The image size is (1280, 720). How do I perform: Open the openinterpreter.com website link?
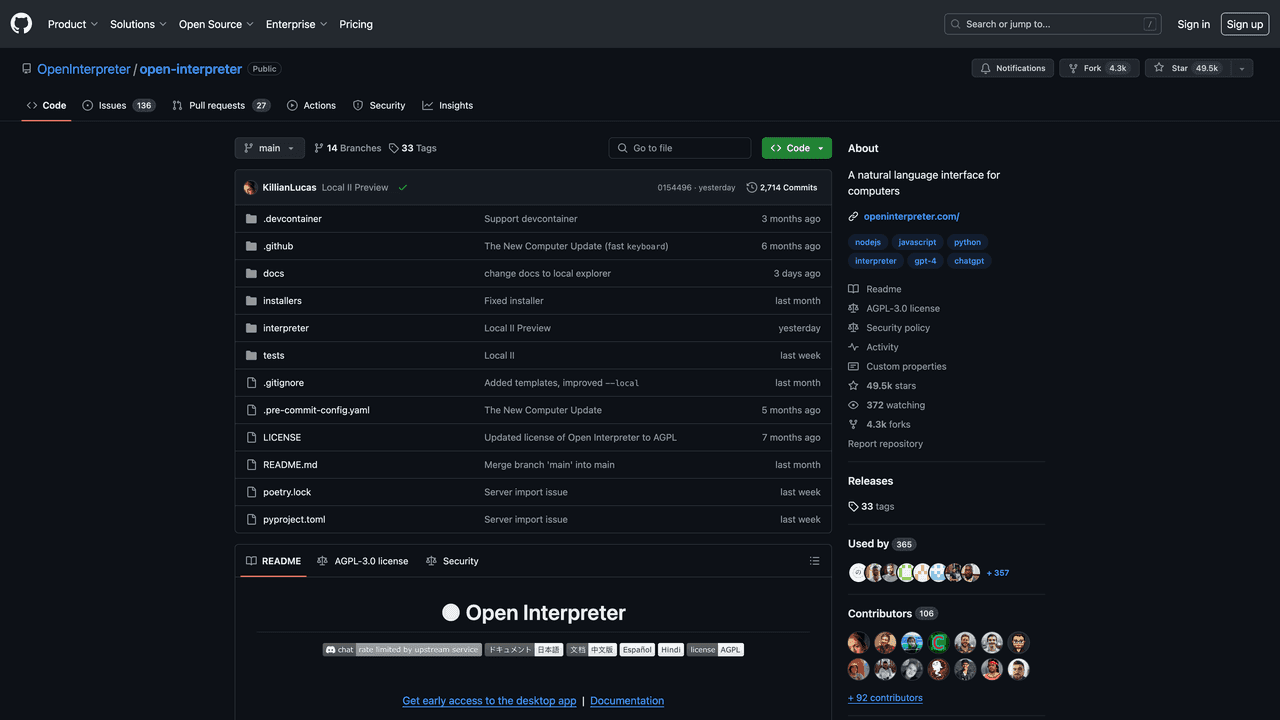[911, 216]
